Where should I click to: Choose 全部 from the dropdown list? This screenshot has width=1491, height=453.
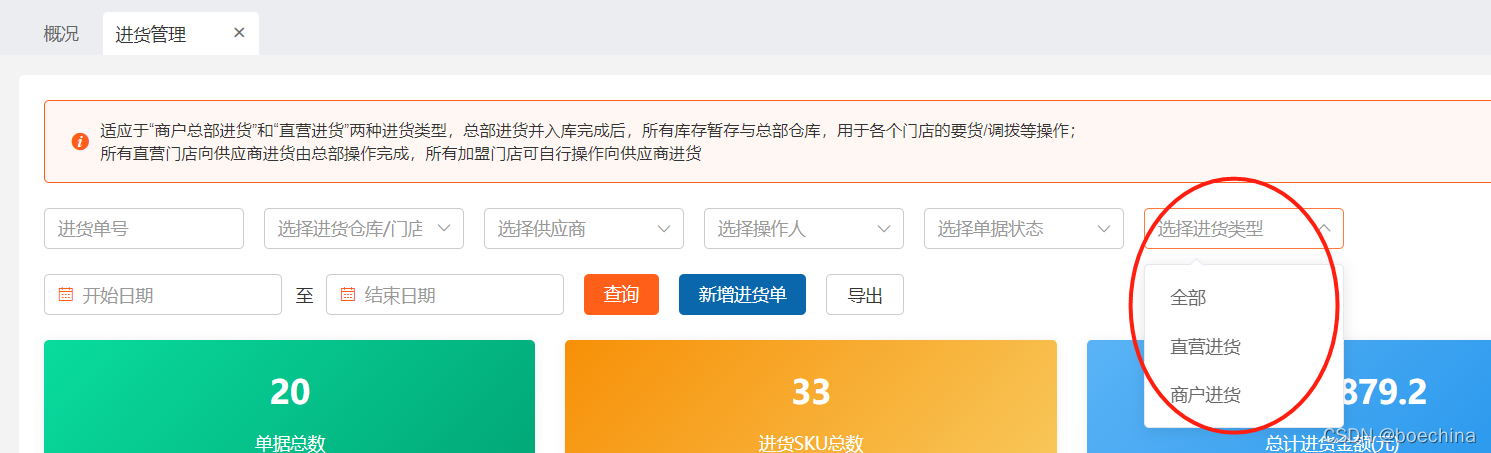1244,298
